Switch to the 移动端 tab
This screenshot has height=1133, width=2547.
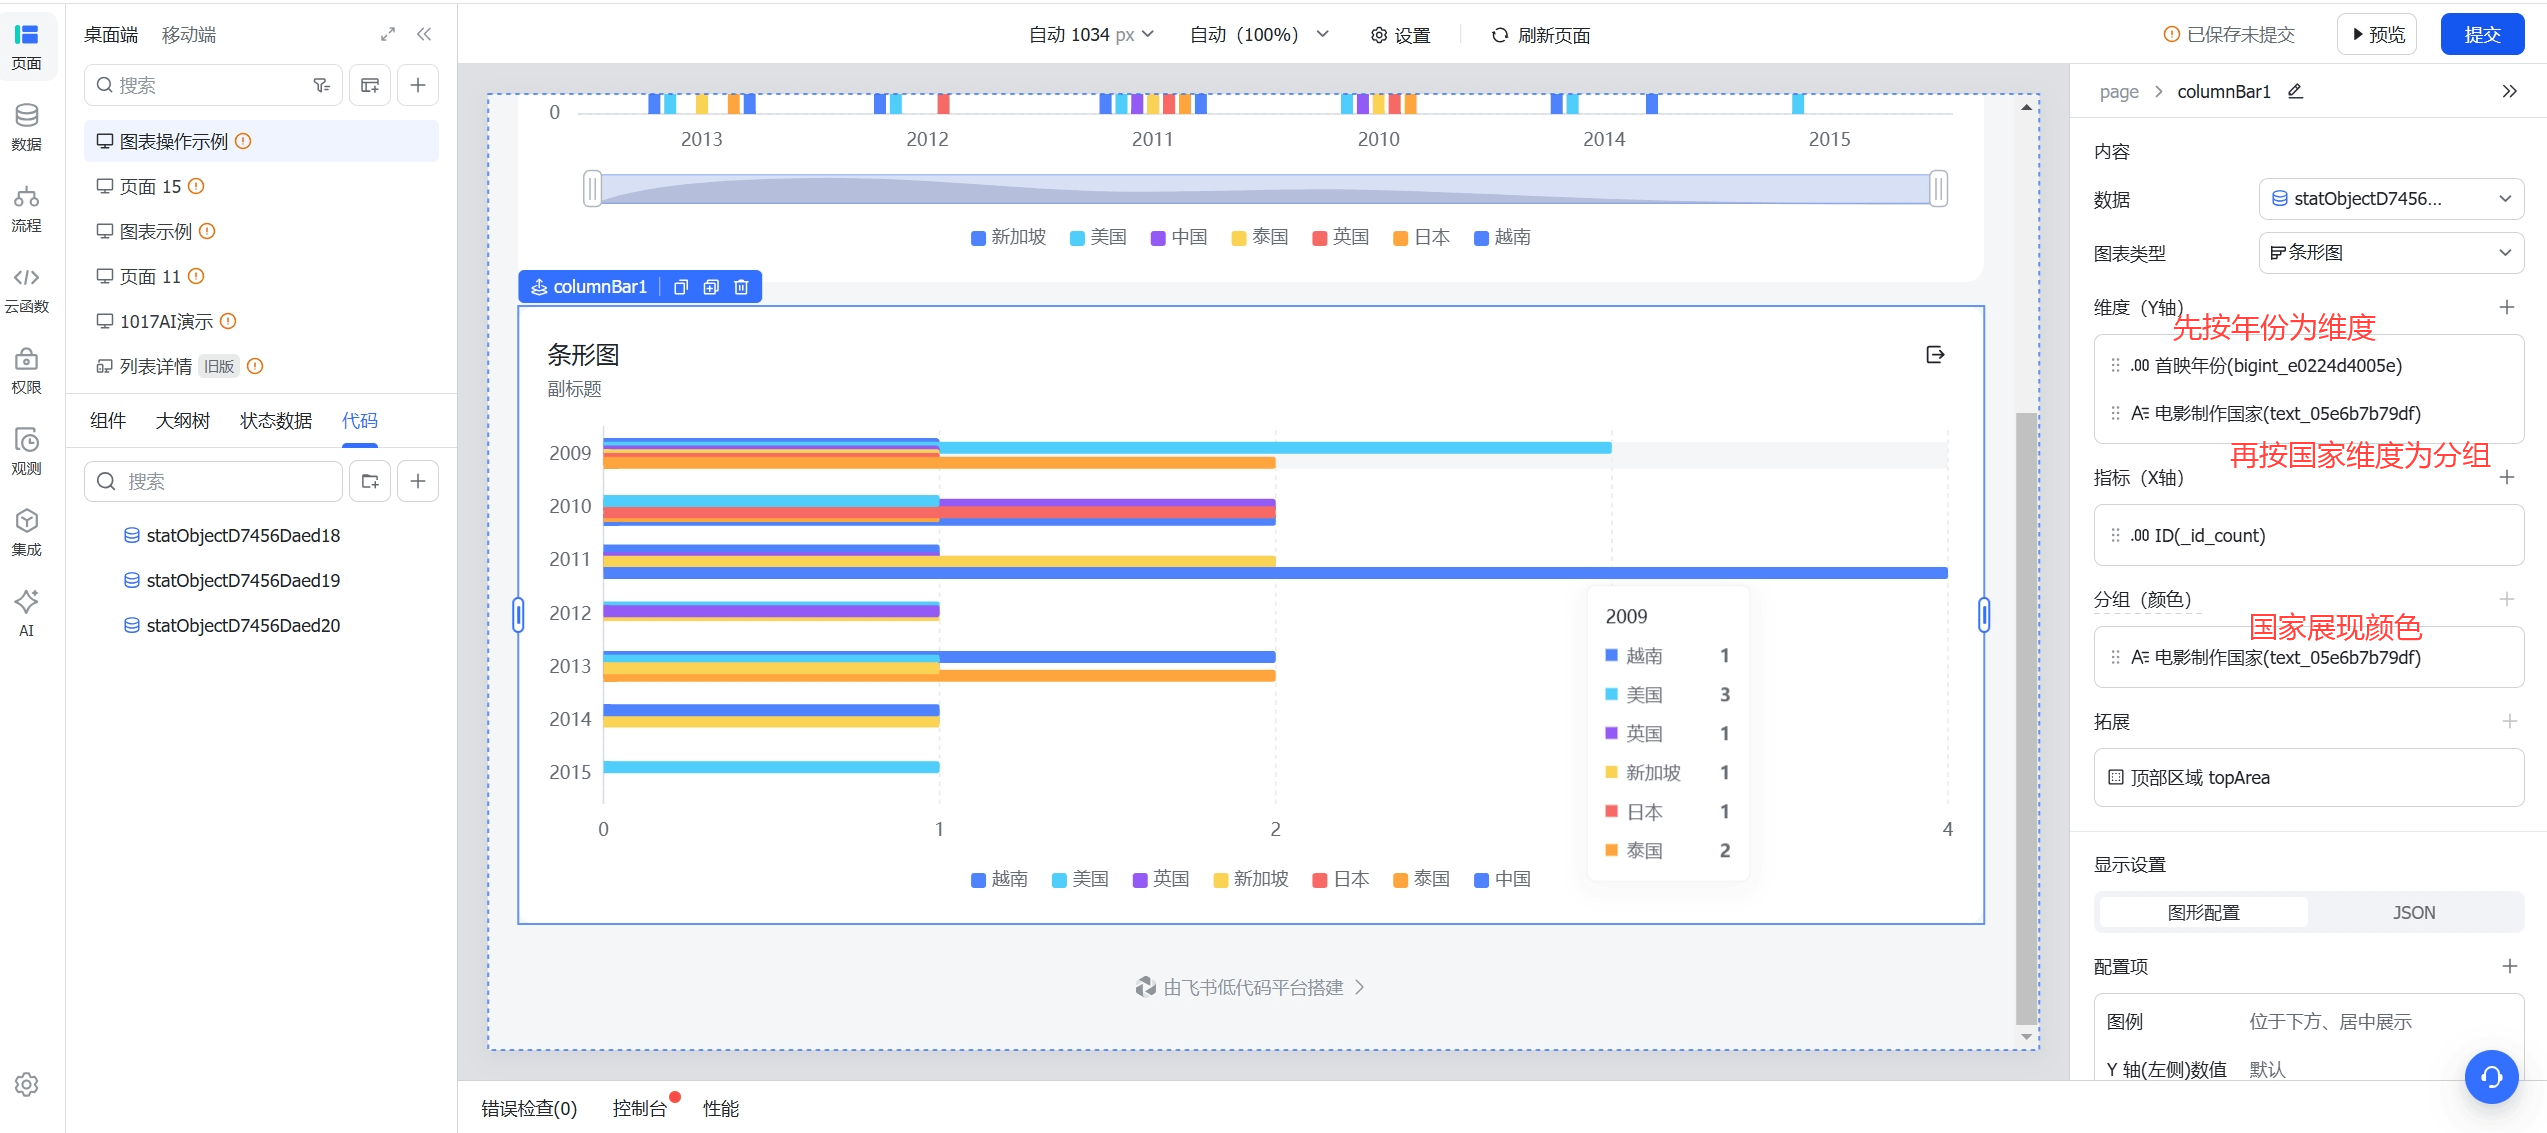coord(189,35)
